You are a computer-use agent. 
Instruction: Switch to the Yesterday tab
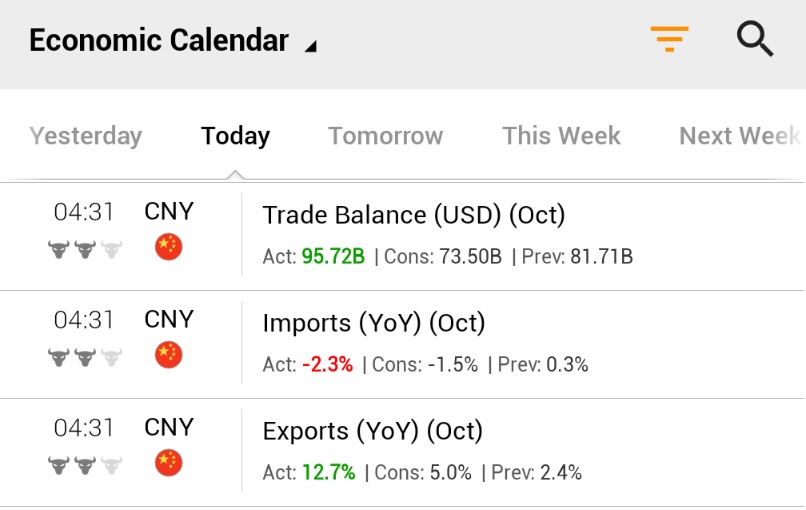[x=85, y=136]
